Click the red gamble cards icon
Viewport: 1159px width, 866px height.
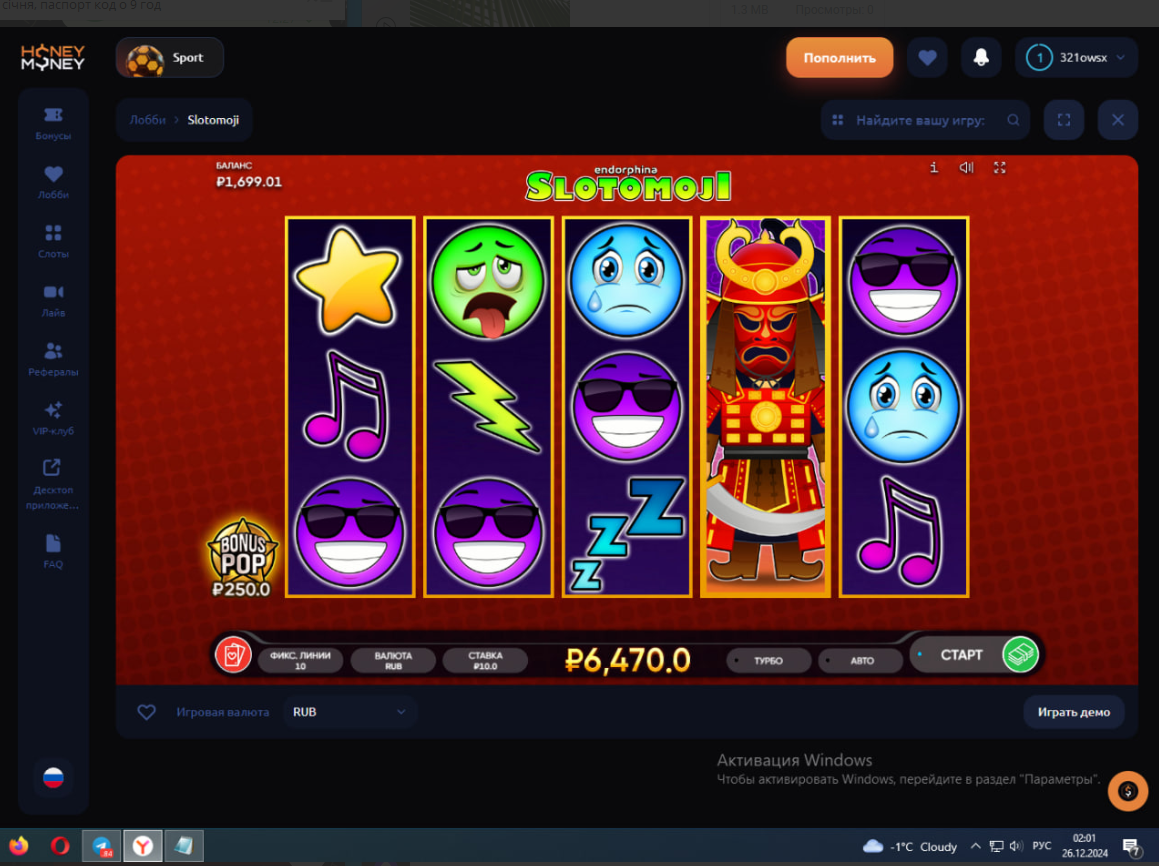pos(233,655)
